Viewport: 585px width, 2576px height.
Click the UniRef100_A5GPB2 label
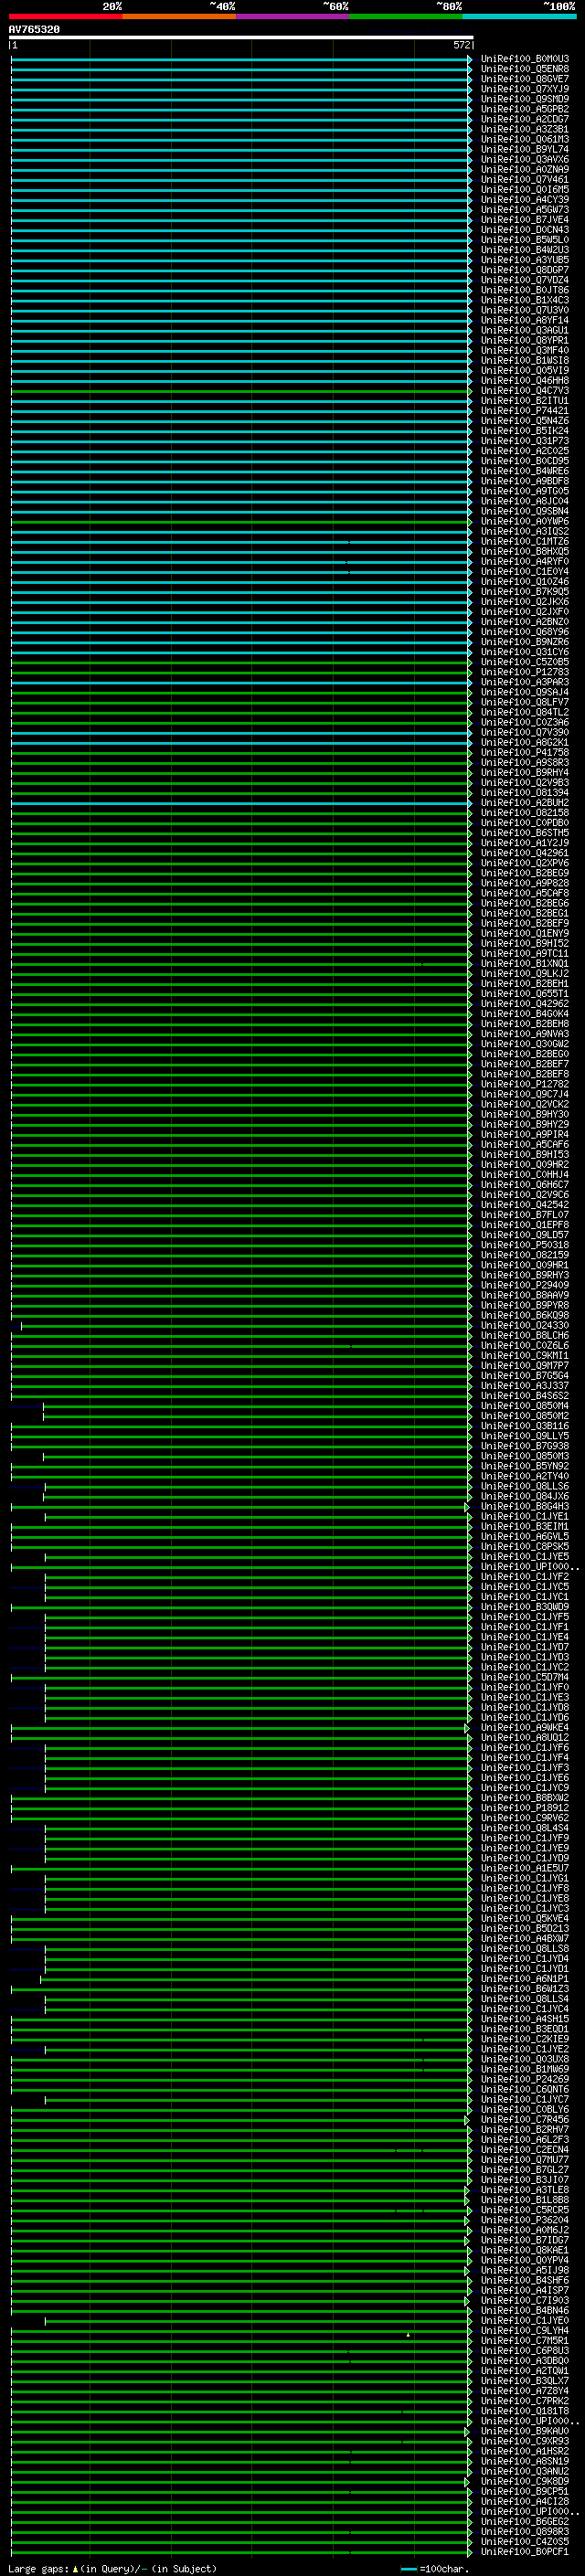pos(524,109)
